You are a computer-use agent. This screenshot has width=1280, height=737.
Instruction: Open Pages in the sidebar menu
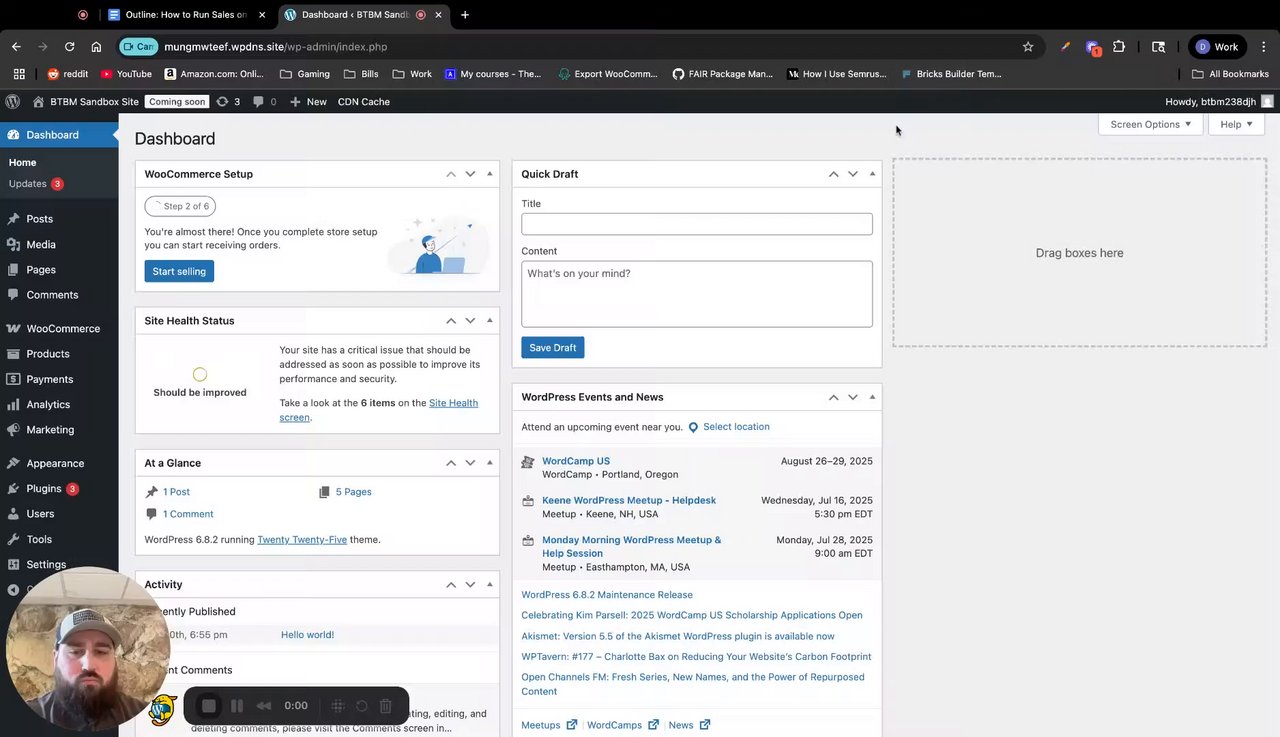[x=41, y=270]
